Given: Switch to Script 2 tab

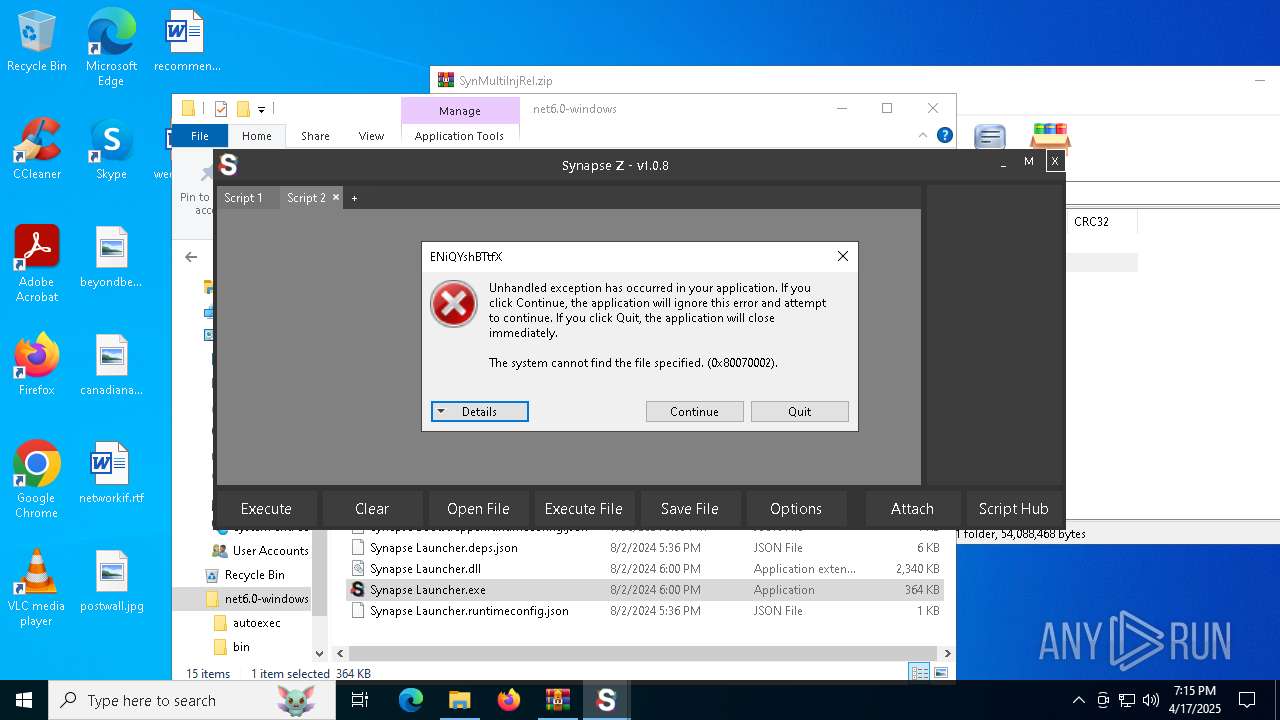Looking at the screenshot, I should point(306,198).
